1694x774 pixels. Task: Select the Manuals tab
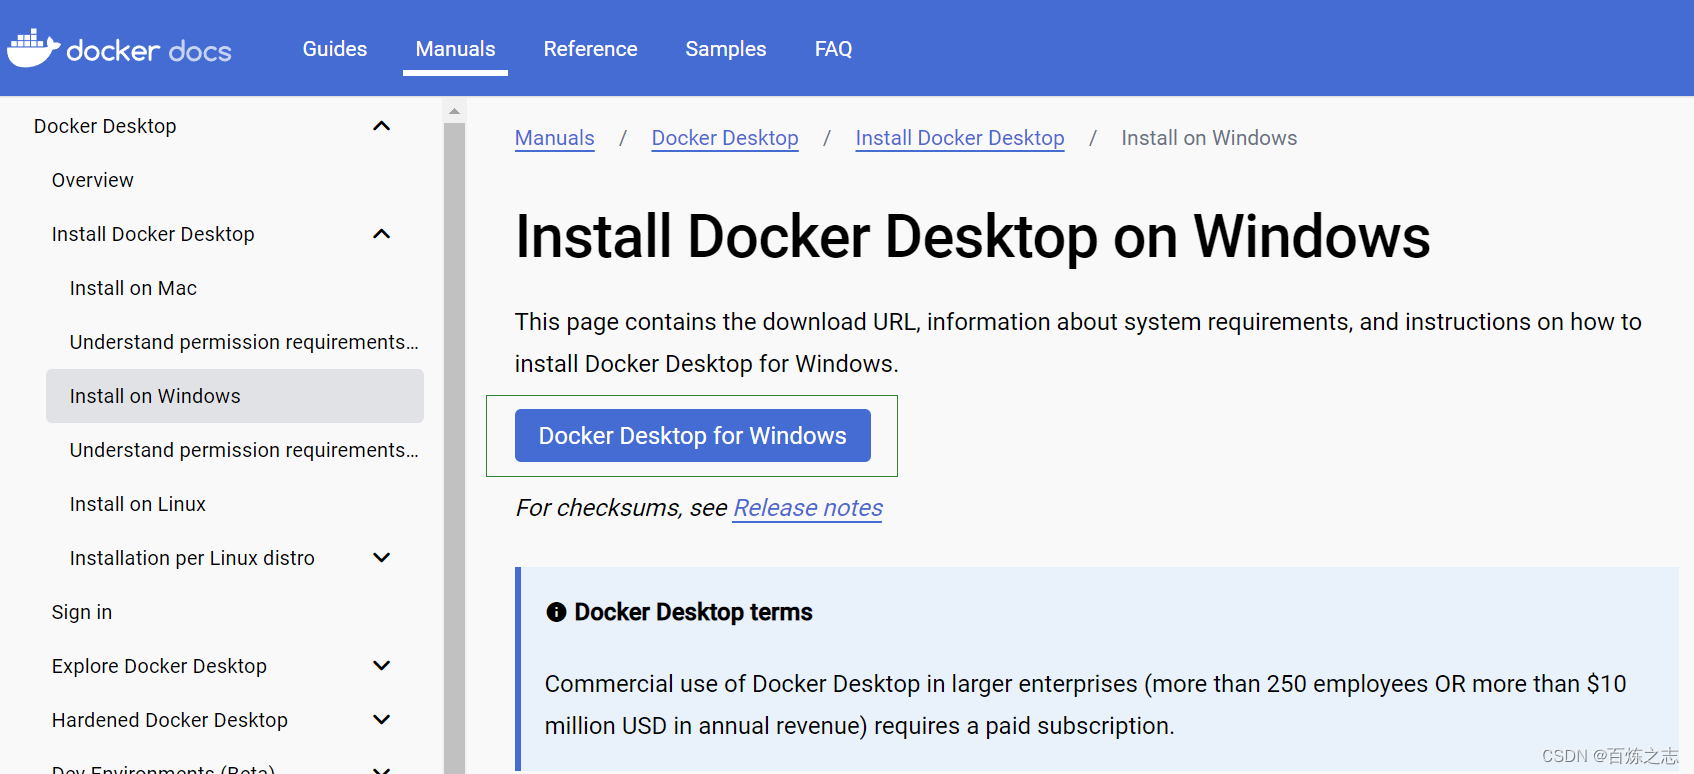point(455,49)
